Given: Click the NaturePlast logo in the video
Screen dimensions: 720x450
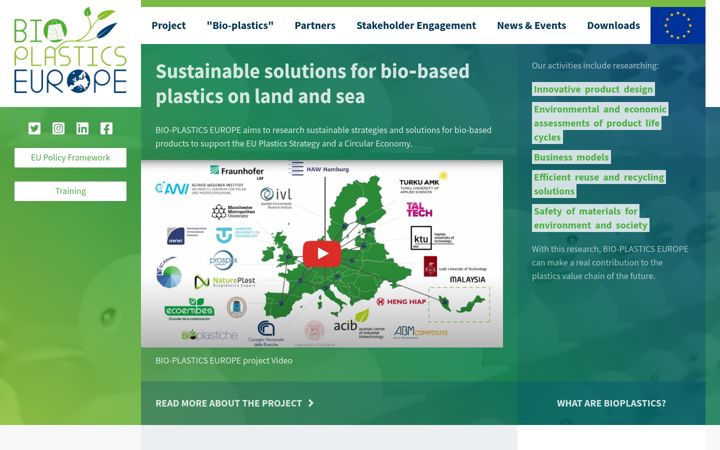Looking at the screenshot, I should (225, 281).
